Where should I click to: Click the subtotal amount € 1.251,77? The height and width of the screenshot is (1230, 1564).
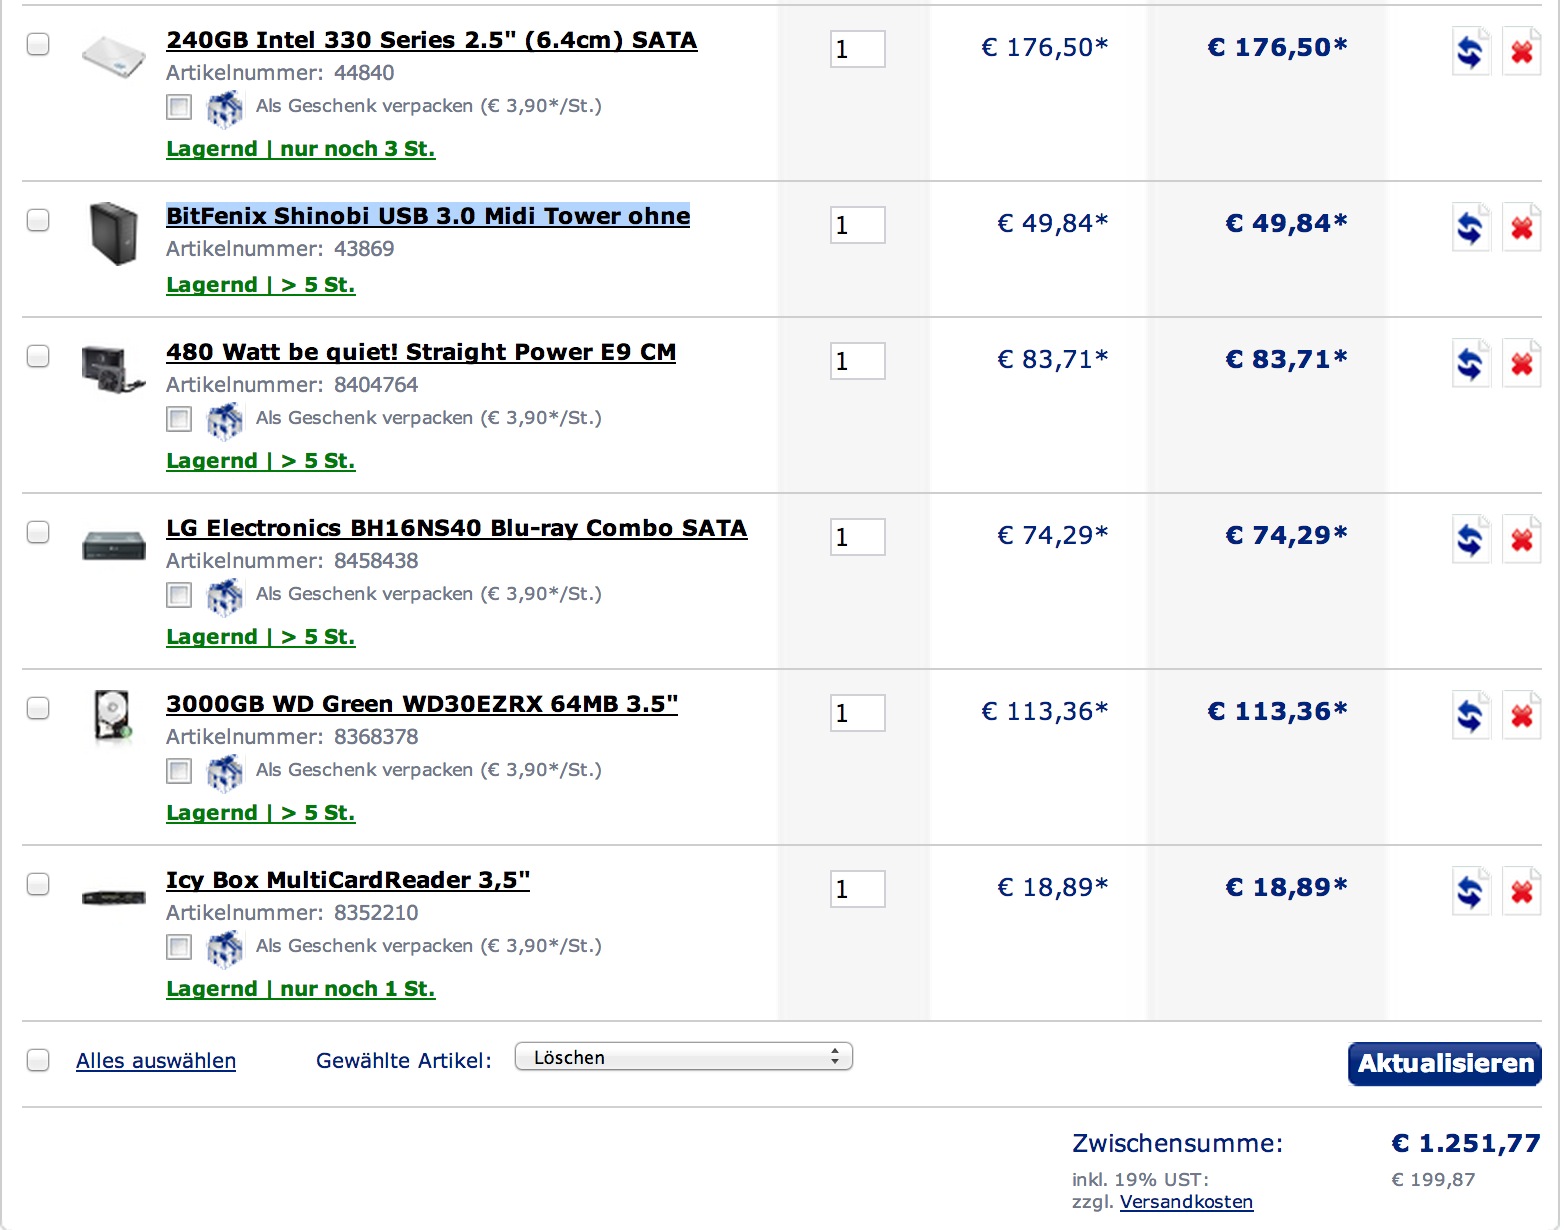(x=1466, y=1143)
